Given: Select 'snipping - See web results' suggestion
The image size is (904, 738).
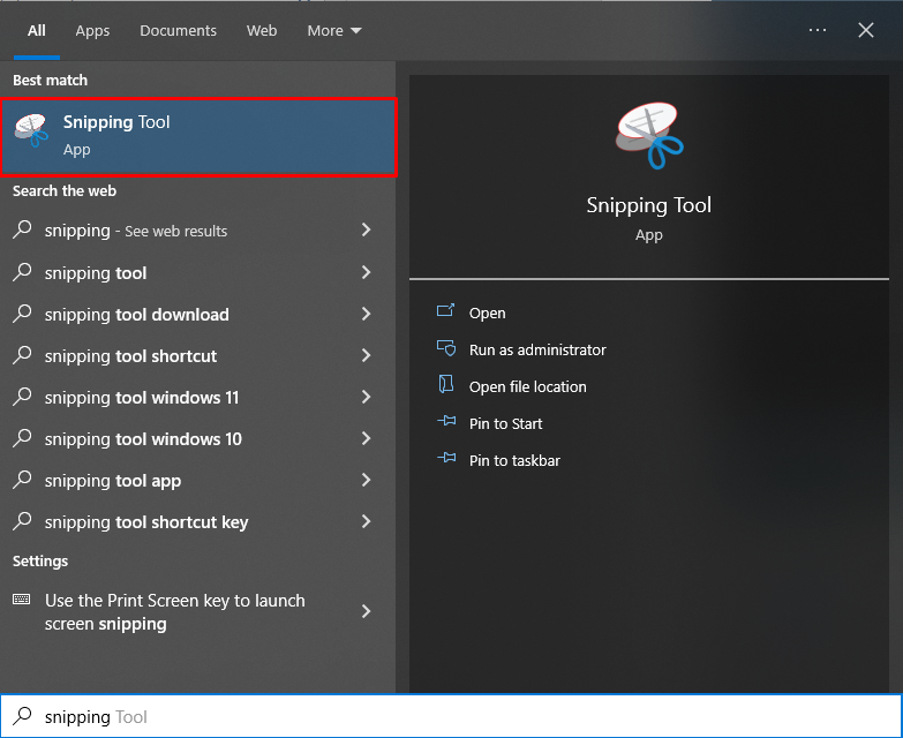Looking at the screenshot, I should tap(198, 230).
